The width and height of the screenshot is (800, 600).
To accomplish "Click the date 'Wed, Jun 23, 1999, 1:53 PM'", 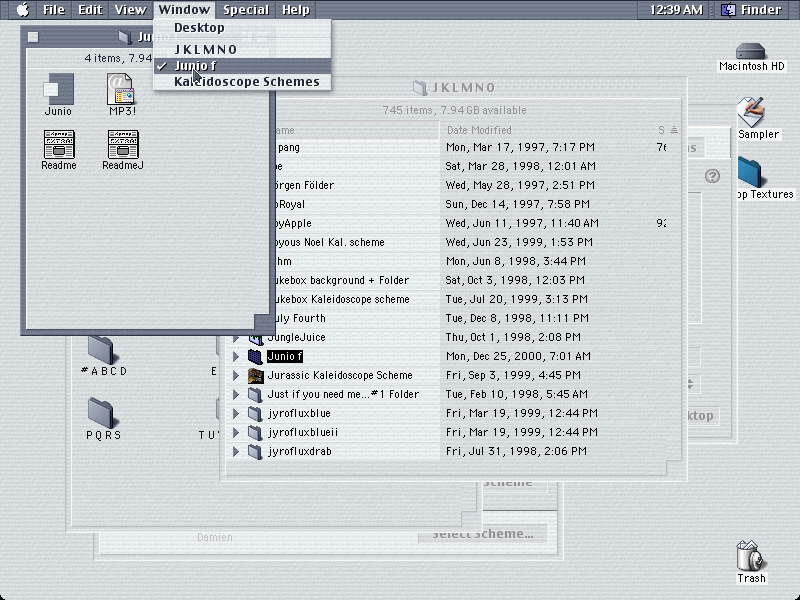I will [x=519, y=242].
